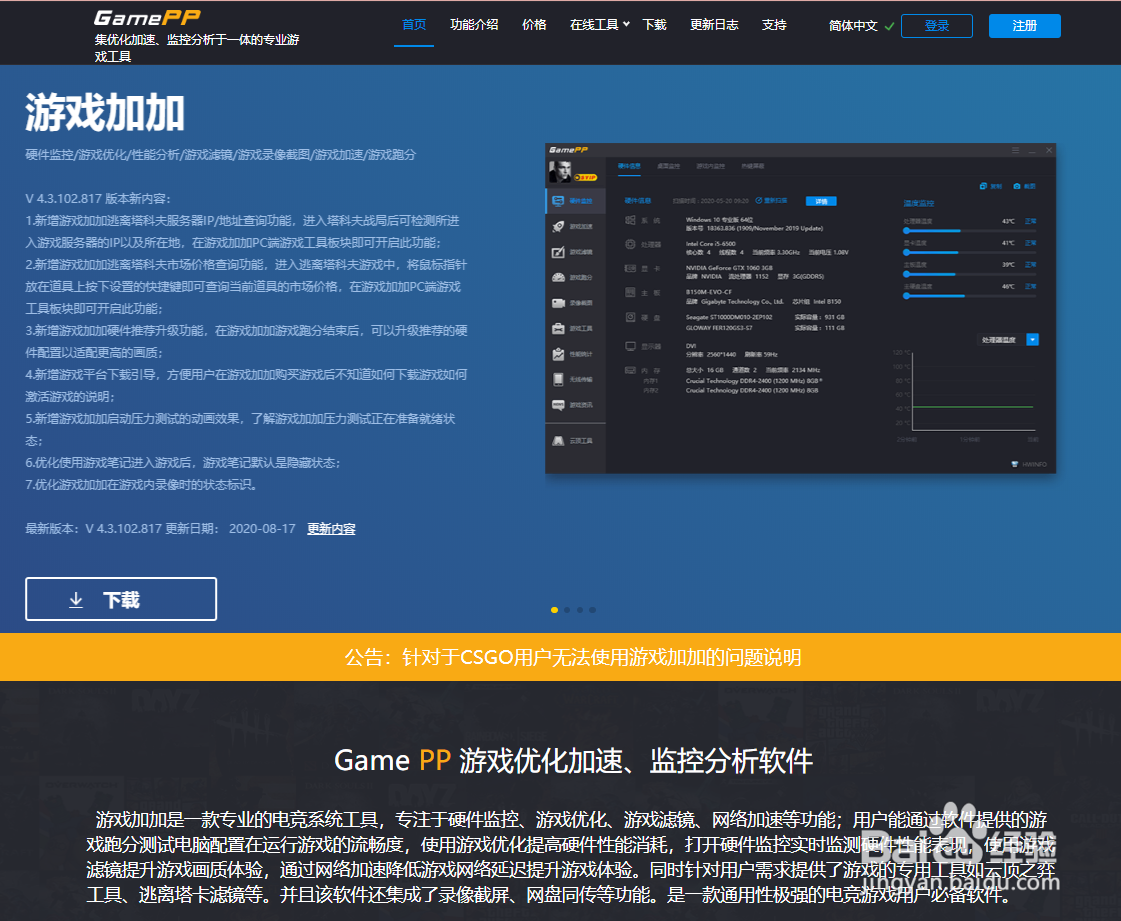The image size is (1121, 921).
Task: Click the 主板温度 39℃ slider in preview
Action: click(x=969, y=274)
